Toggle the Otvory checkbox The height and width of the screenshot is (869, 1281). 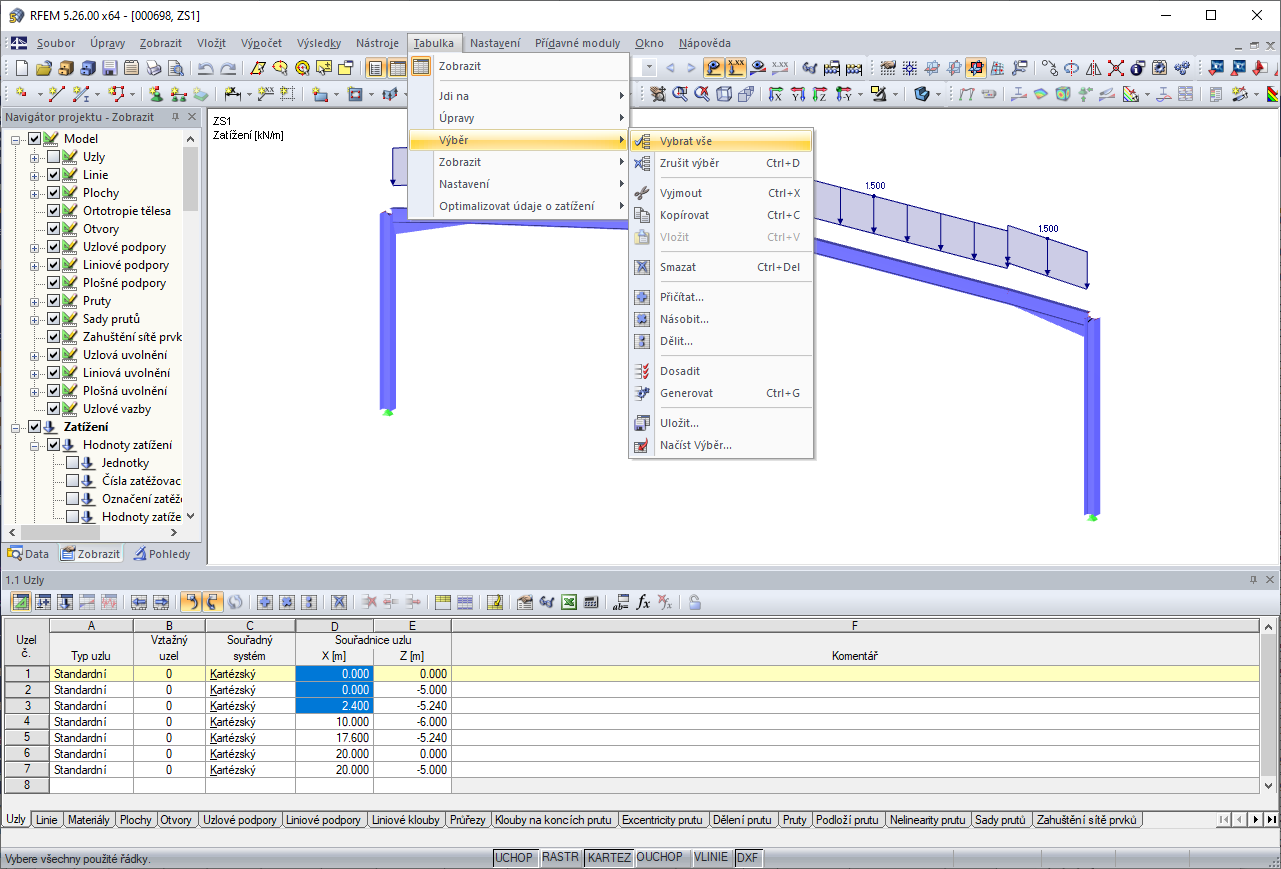pos(54,229)
